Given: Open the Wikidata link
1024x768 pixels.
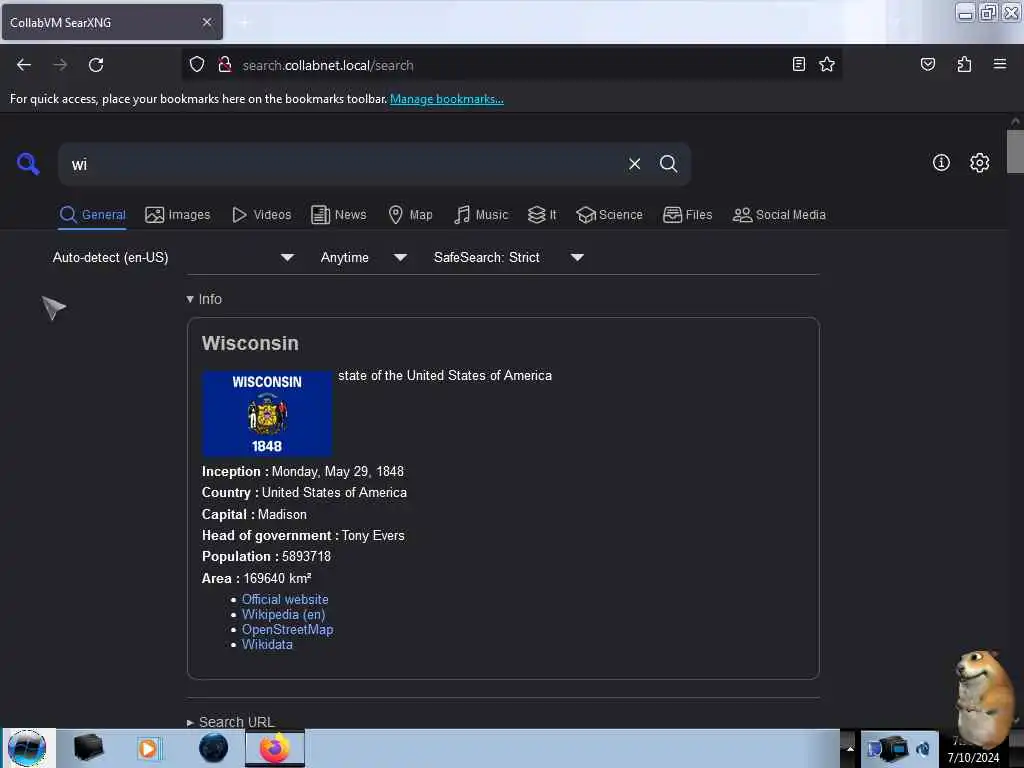Looking at the screenshot, I should pyautogui.click(x=267, y=645).
